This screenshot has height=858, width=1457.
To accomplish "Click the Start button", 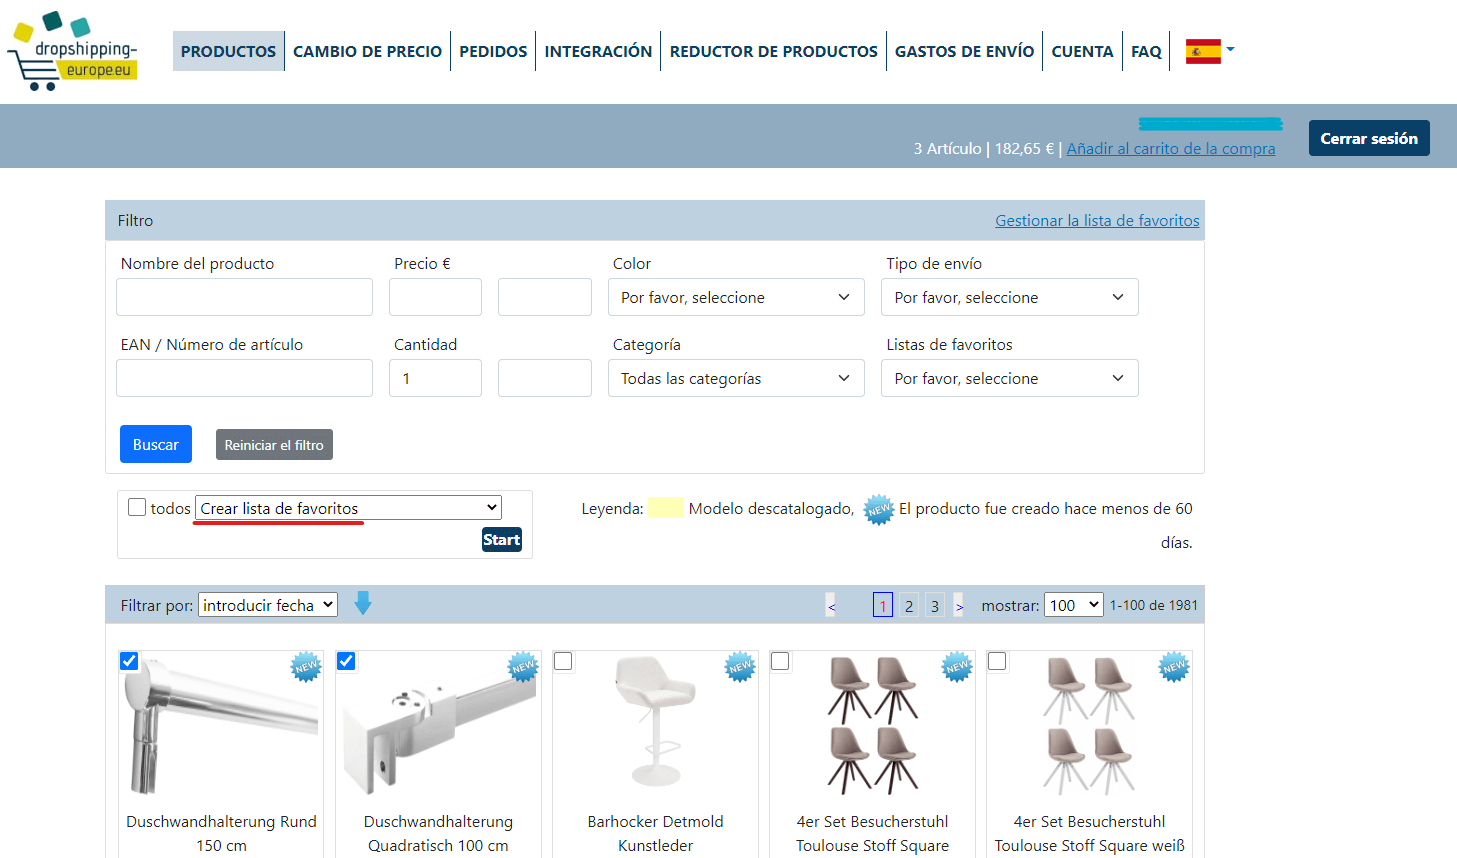I will tap(502, 540).
